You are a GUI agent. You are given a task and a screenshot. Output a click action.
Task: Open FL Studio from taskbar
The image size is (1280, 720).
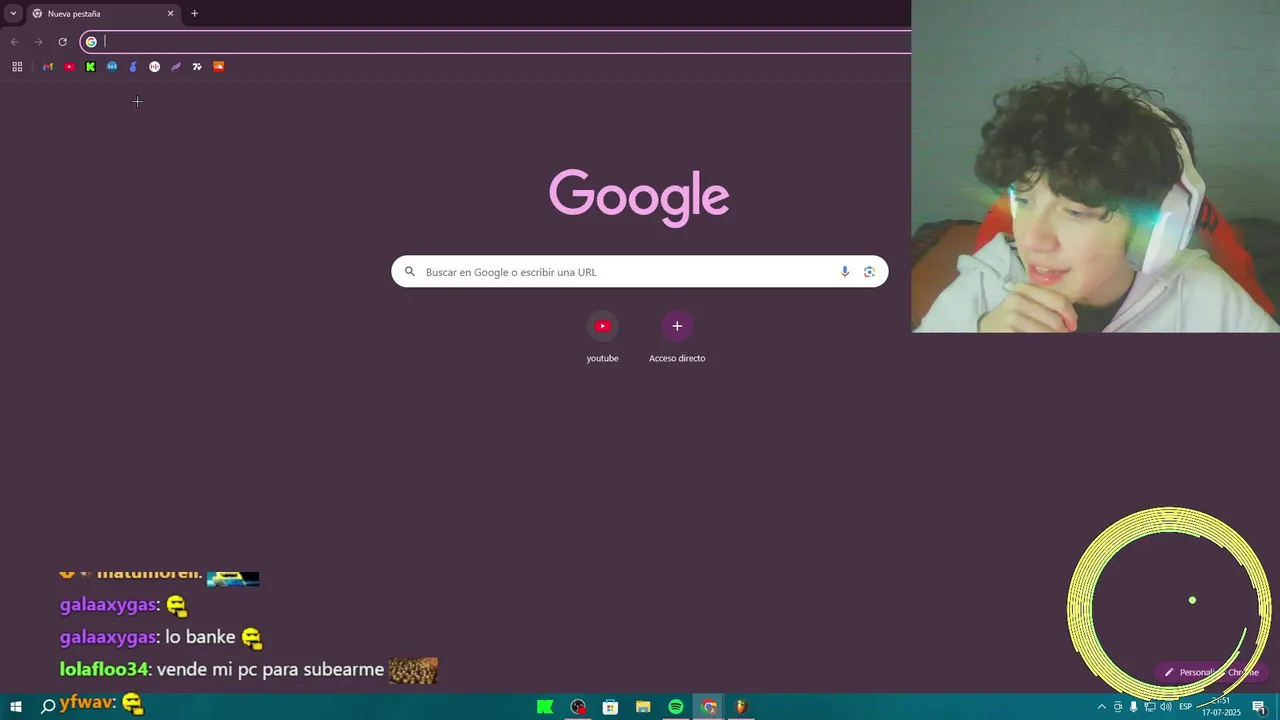[x=741, y=707]
